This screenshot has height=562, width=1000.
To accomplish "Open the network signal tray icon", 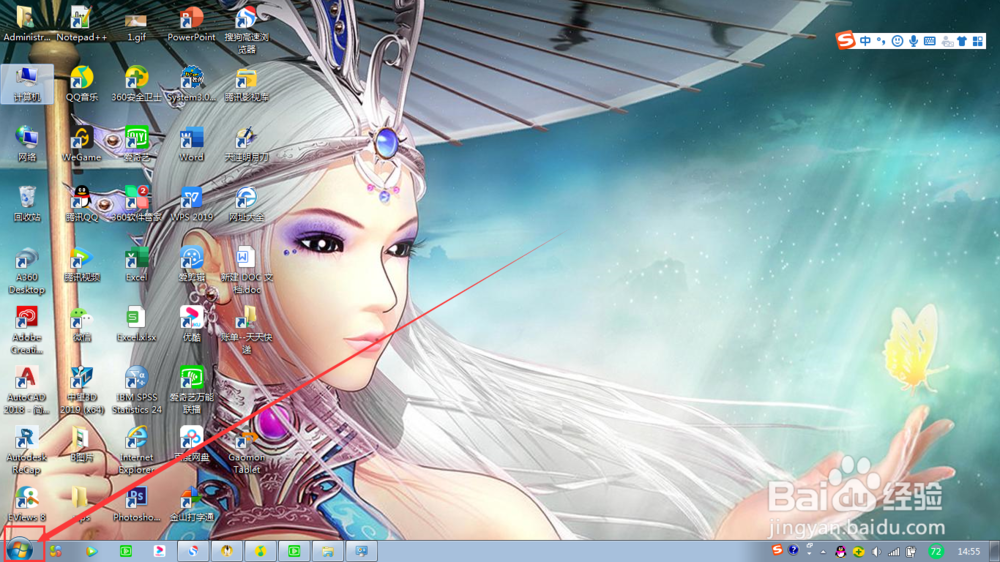I will pos(893,552).
